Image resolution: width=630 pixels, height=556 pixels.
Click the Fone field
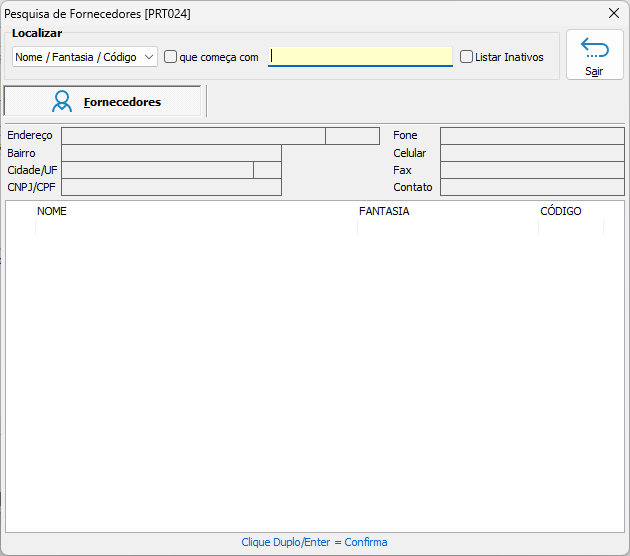[531, 136]
